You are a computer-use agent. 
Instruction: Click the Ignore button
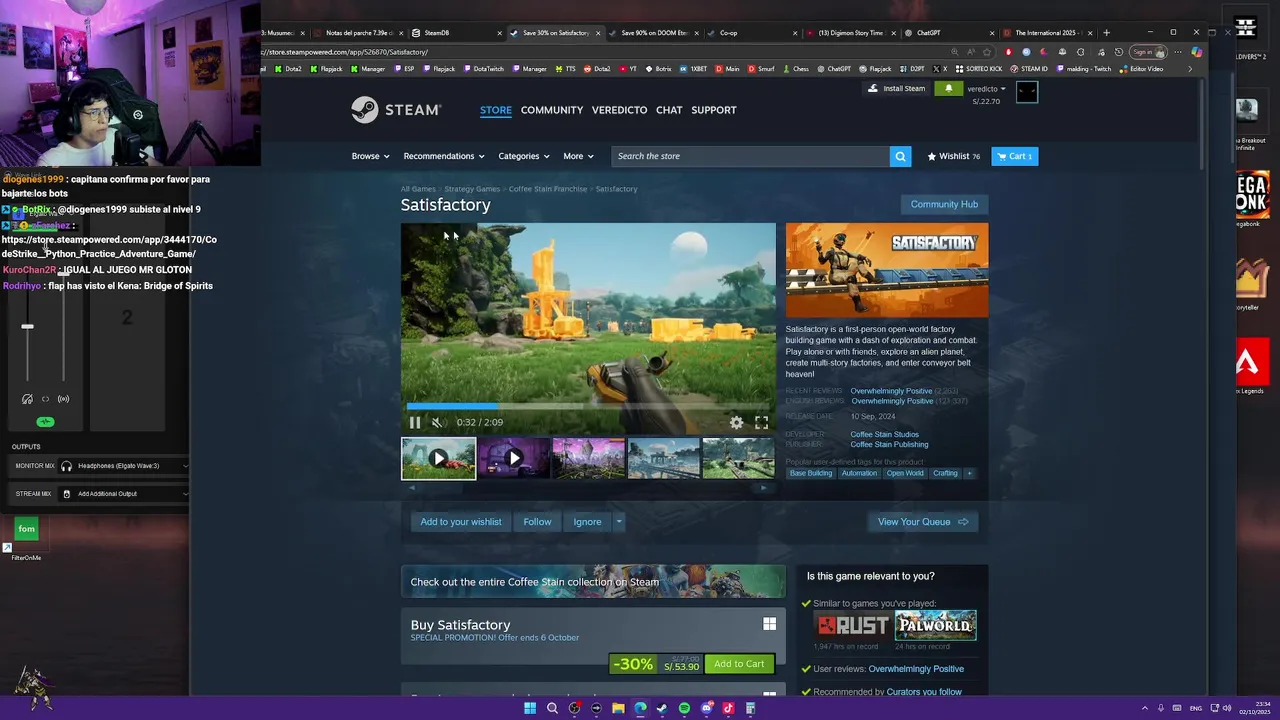tap(587, 522)
